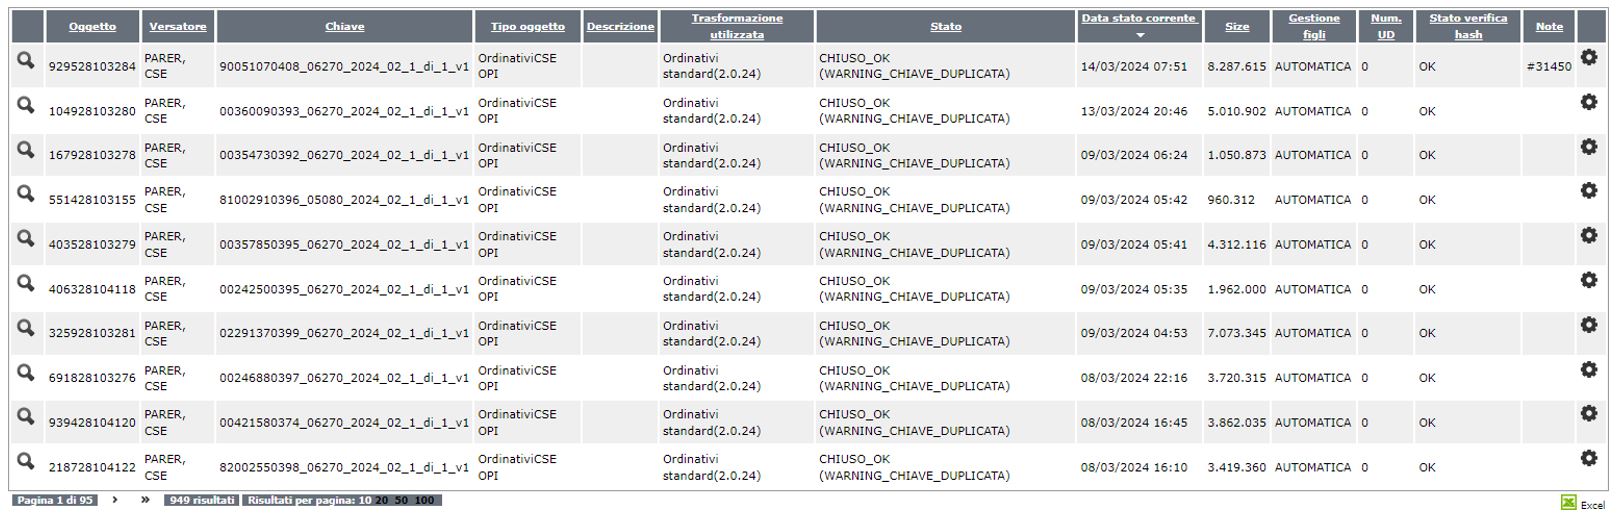
Task: Sort by Oggetto column header
Action: [x=92, y=27]
